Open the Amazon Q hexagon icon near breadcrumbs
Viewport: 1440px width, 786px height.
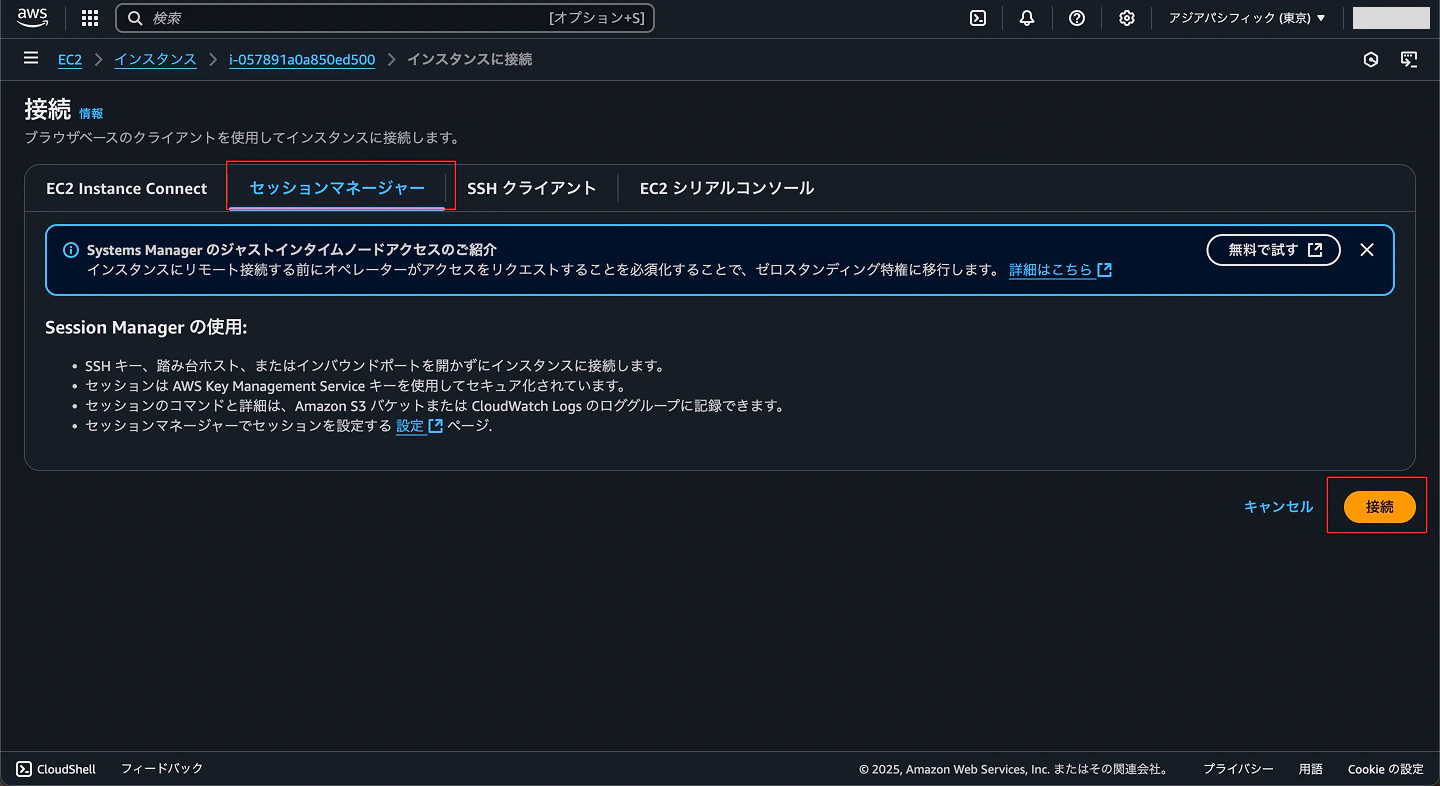pos(1370,59)
